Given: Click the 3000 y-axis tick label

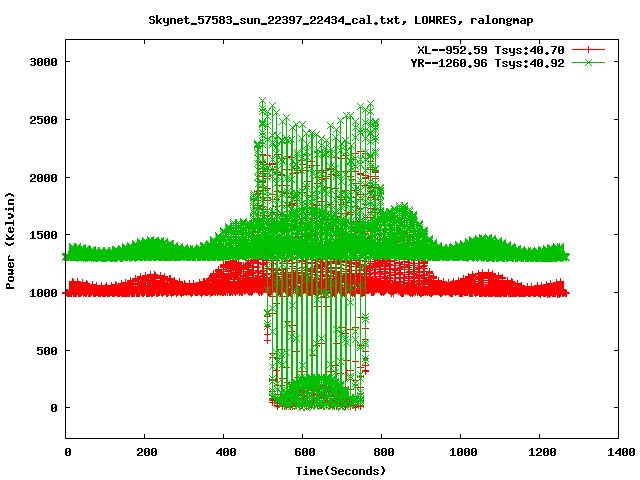Looking at the screenshot, I should coord(43,62).
